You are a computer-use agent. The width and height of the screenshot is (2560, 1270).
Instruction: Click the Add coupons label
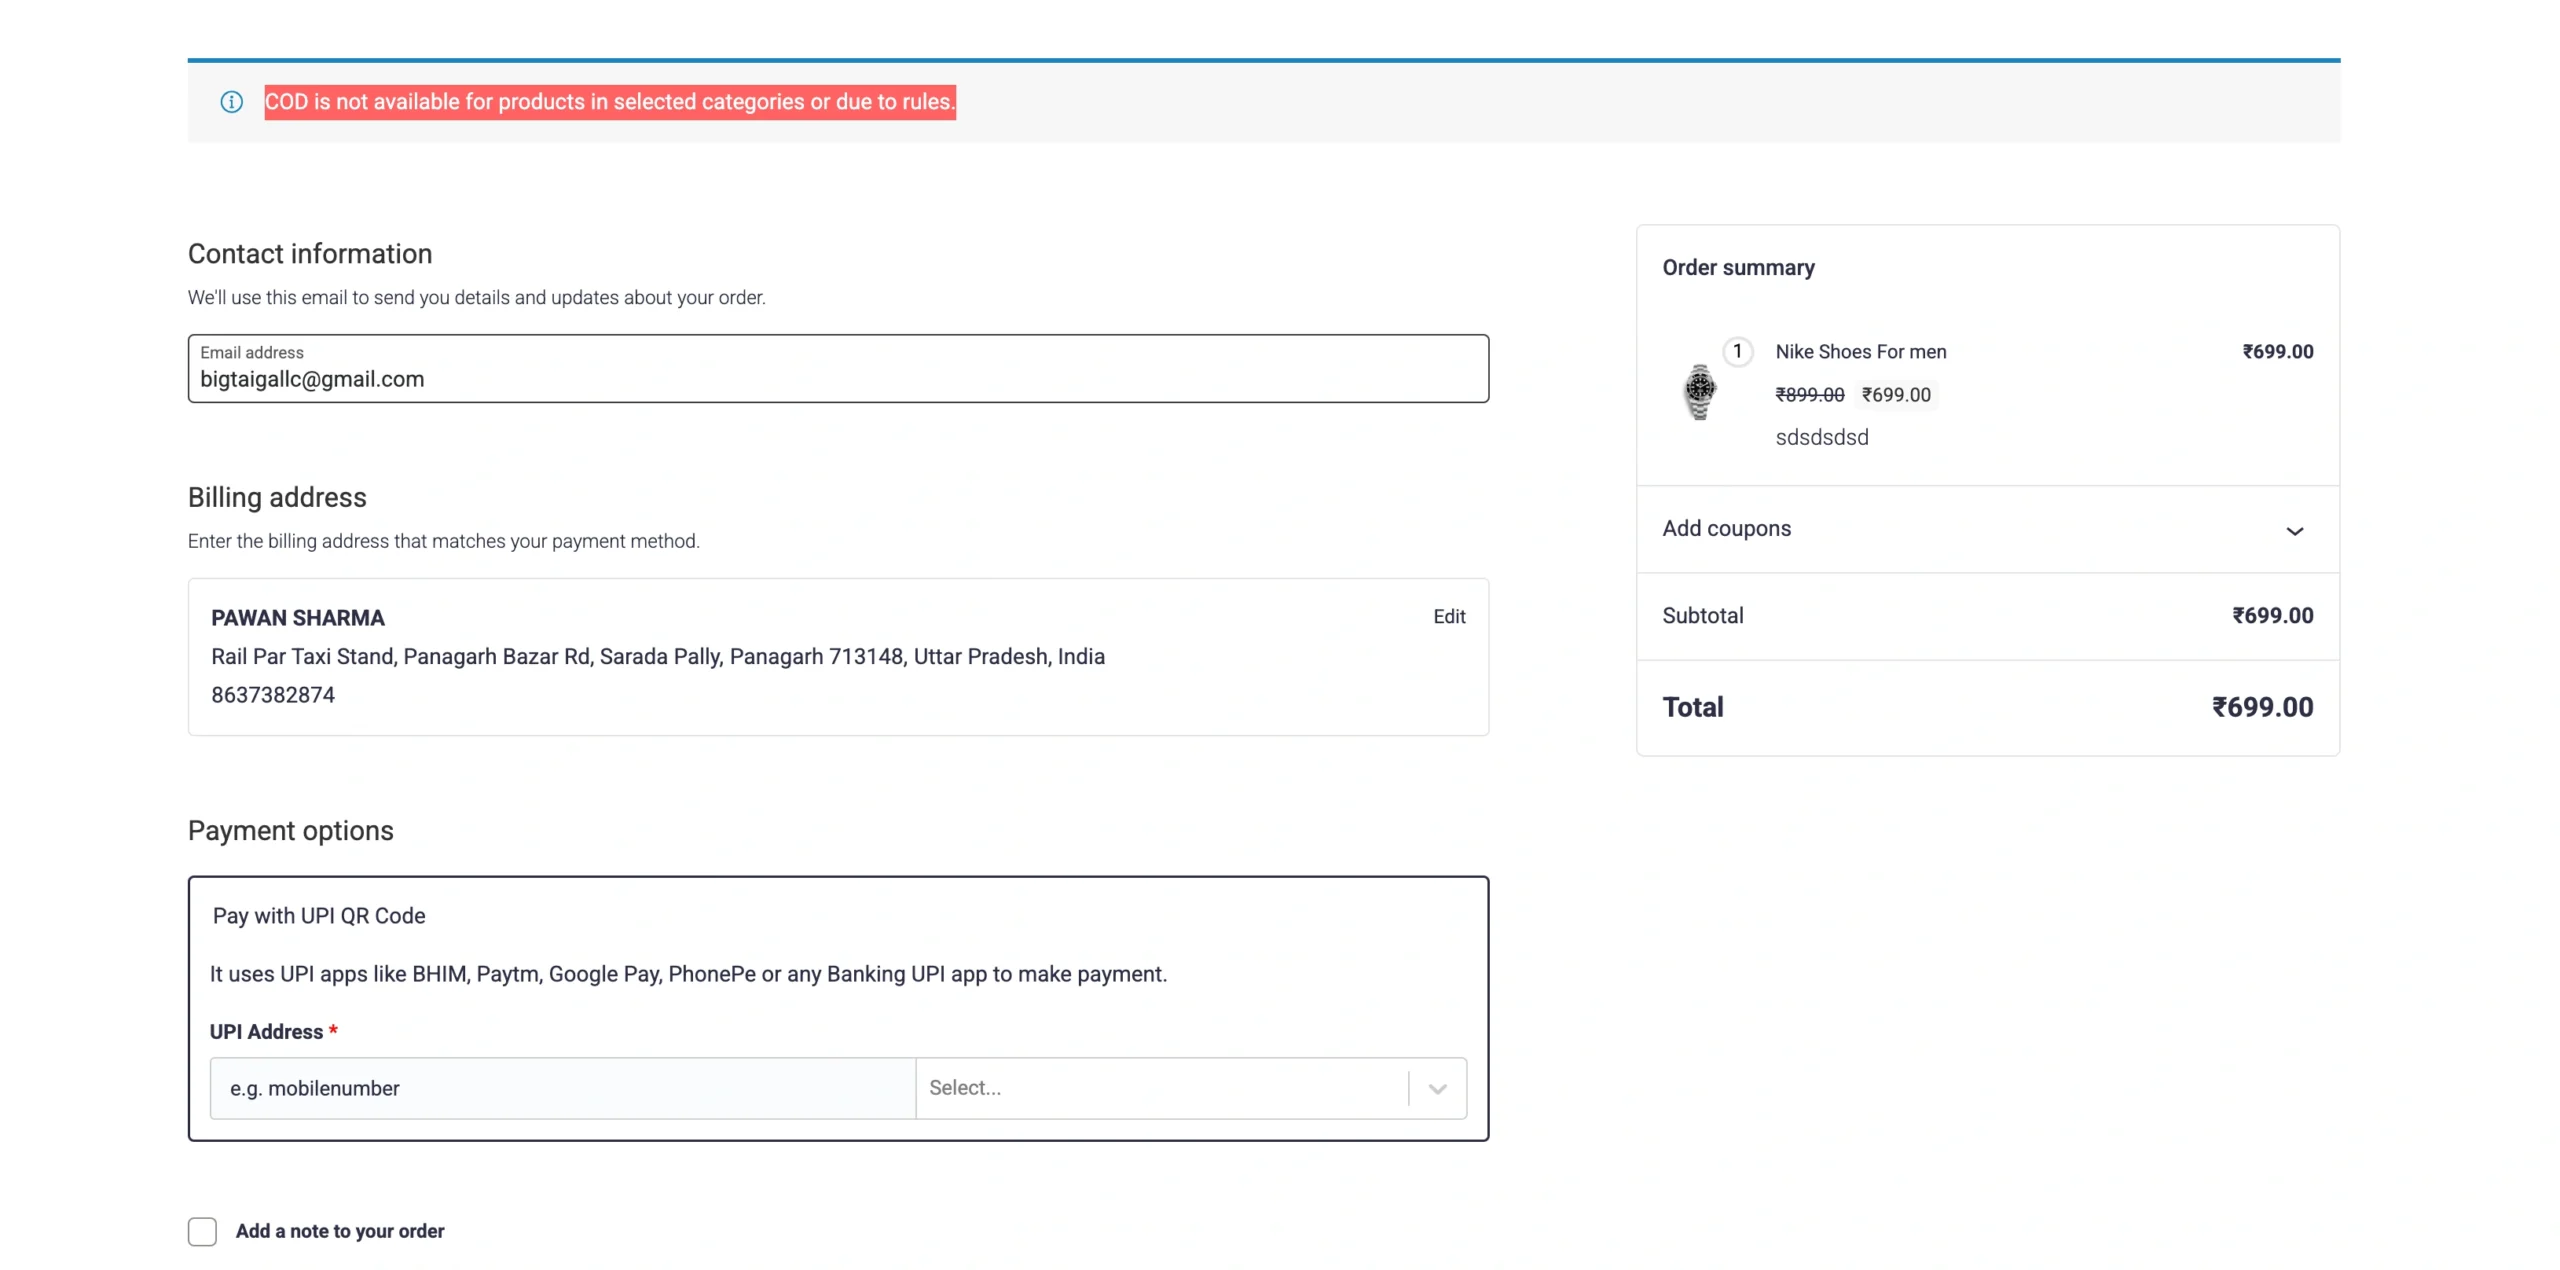[x=1726, y=528]
